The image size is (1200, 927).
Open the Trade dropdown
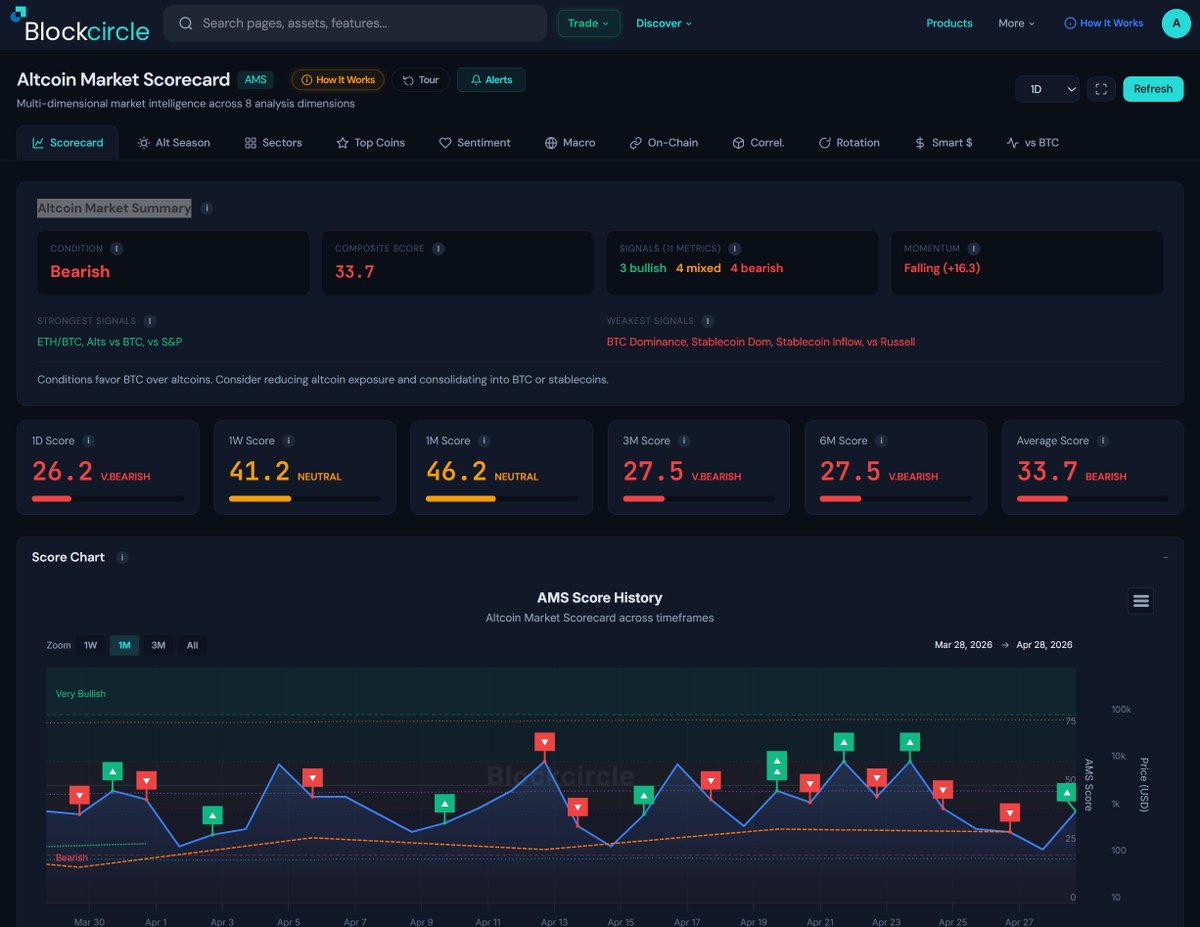pyautogui.click(x=589, y=23)
